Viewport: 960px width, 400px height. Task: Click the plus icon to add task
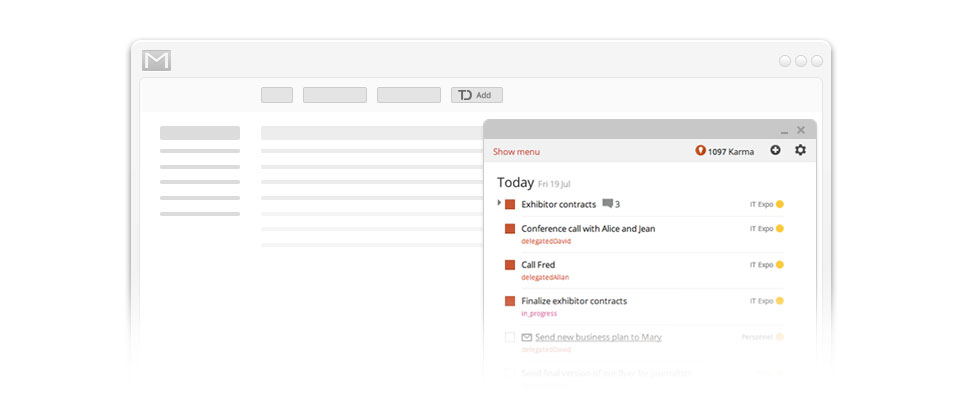click(775, 151)
